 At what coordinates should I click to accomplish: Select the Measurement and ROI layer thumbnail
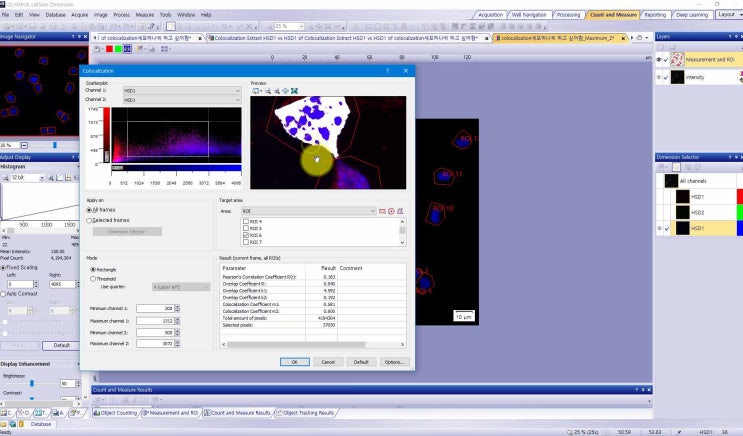[678, 60]
